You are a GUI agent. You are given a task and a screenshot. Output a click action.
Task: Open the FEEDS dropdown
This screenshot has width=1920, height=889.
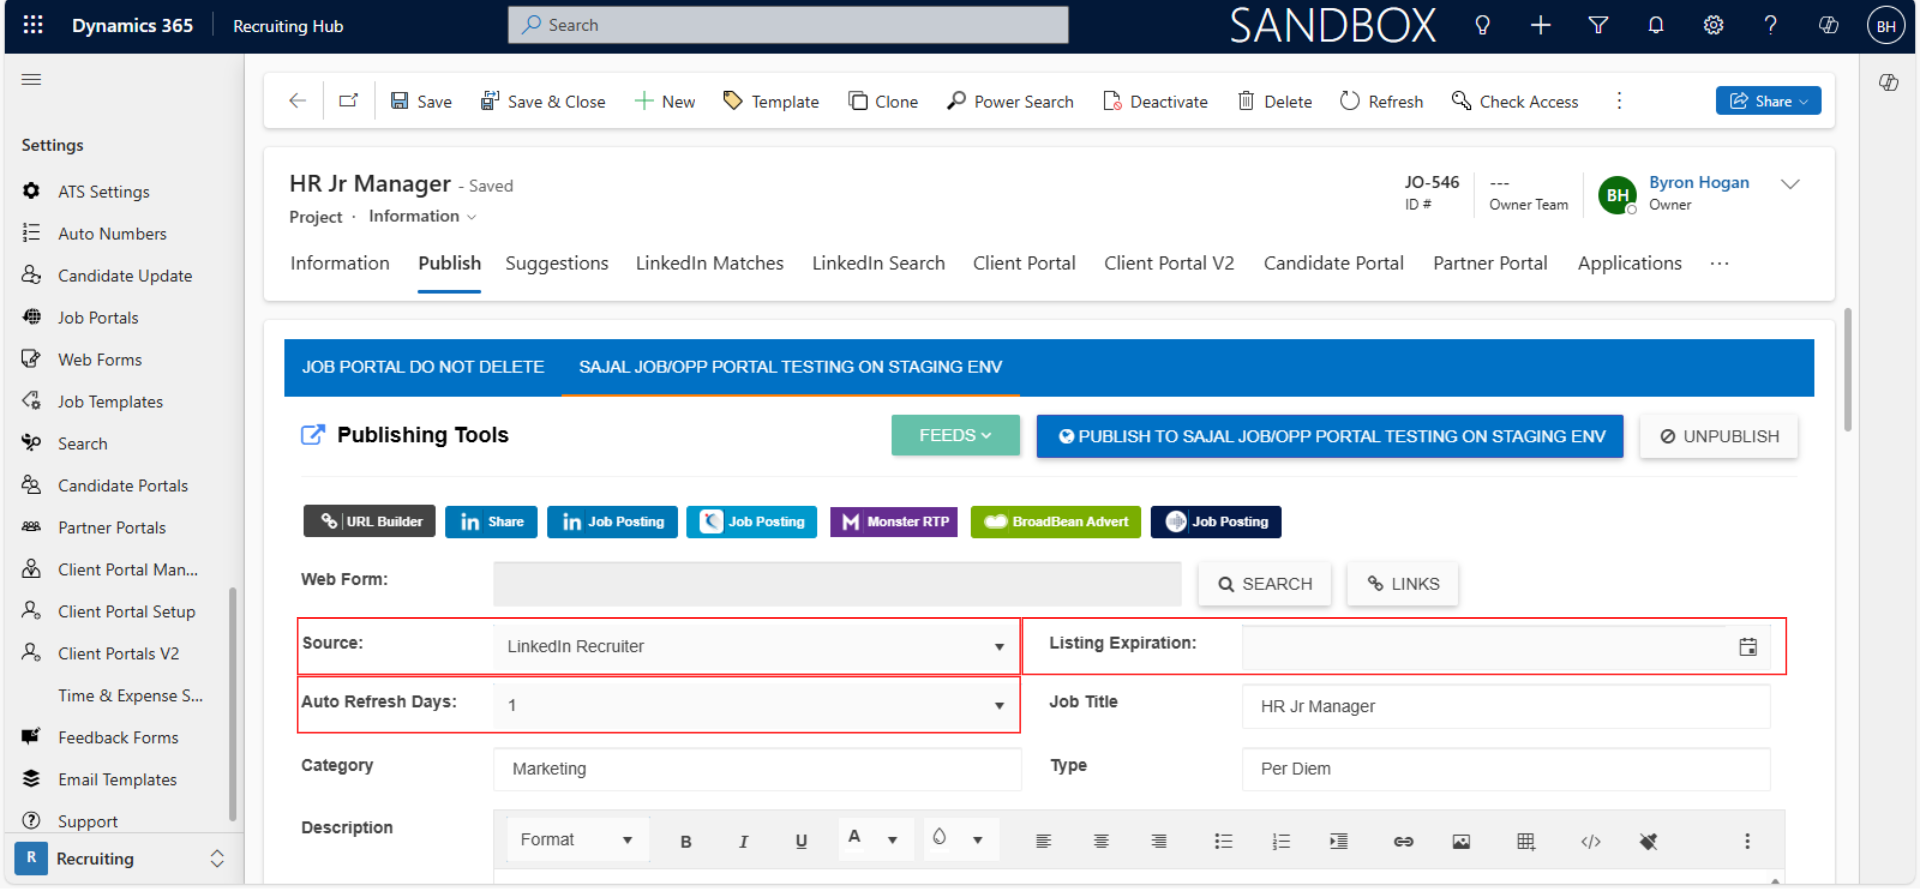[955, 436]
